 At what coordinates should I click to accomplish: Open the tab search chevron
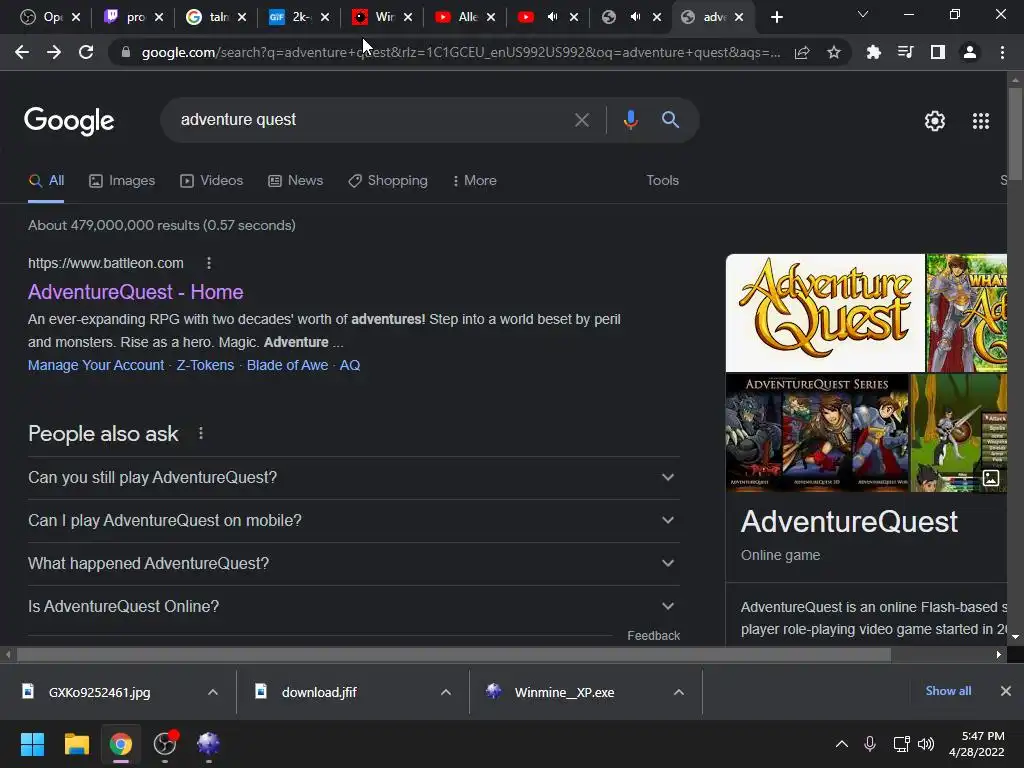pyautogui.click(x=863, y=14)
